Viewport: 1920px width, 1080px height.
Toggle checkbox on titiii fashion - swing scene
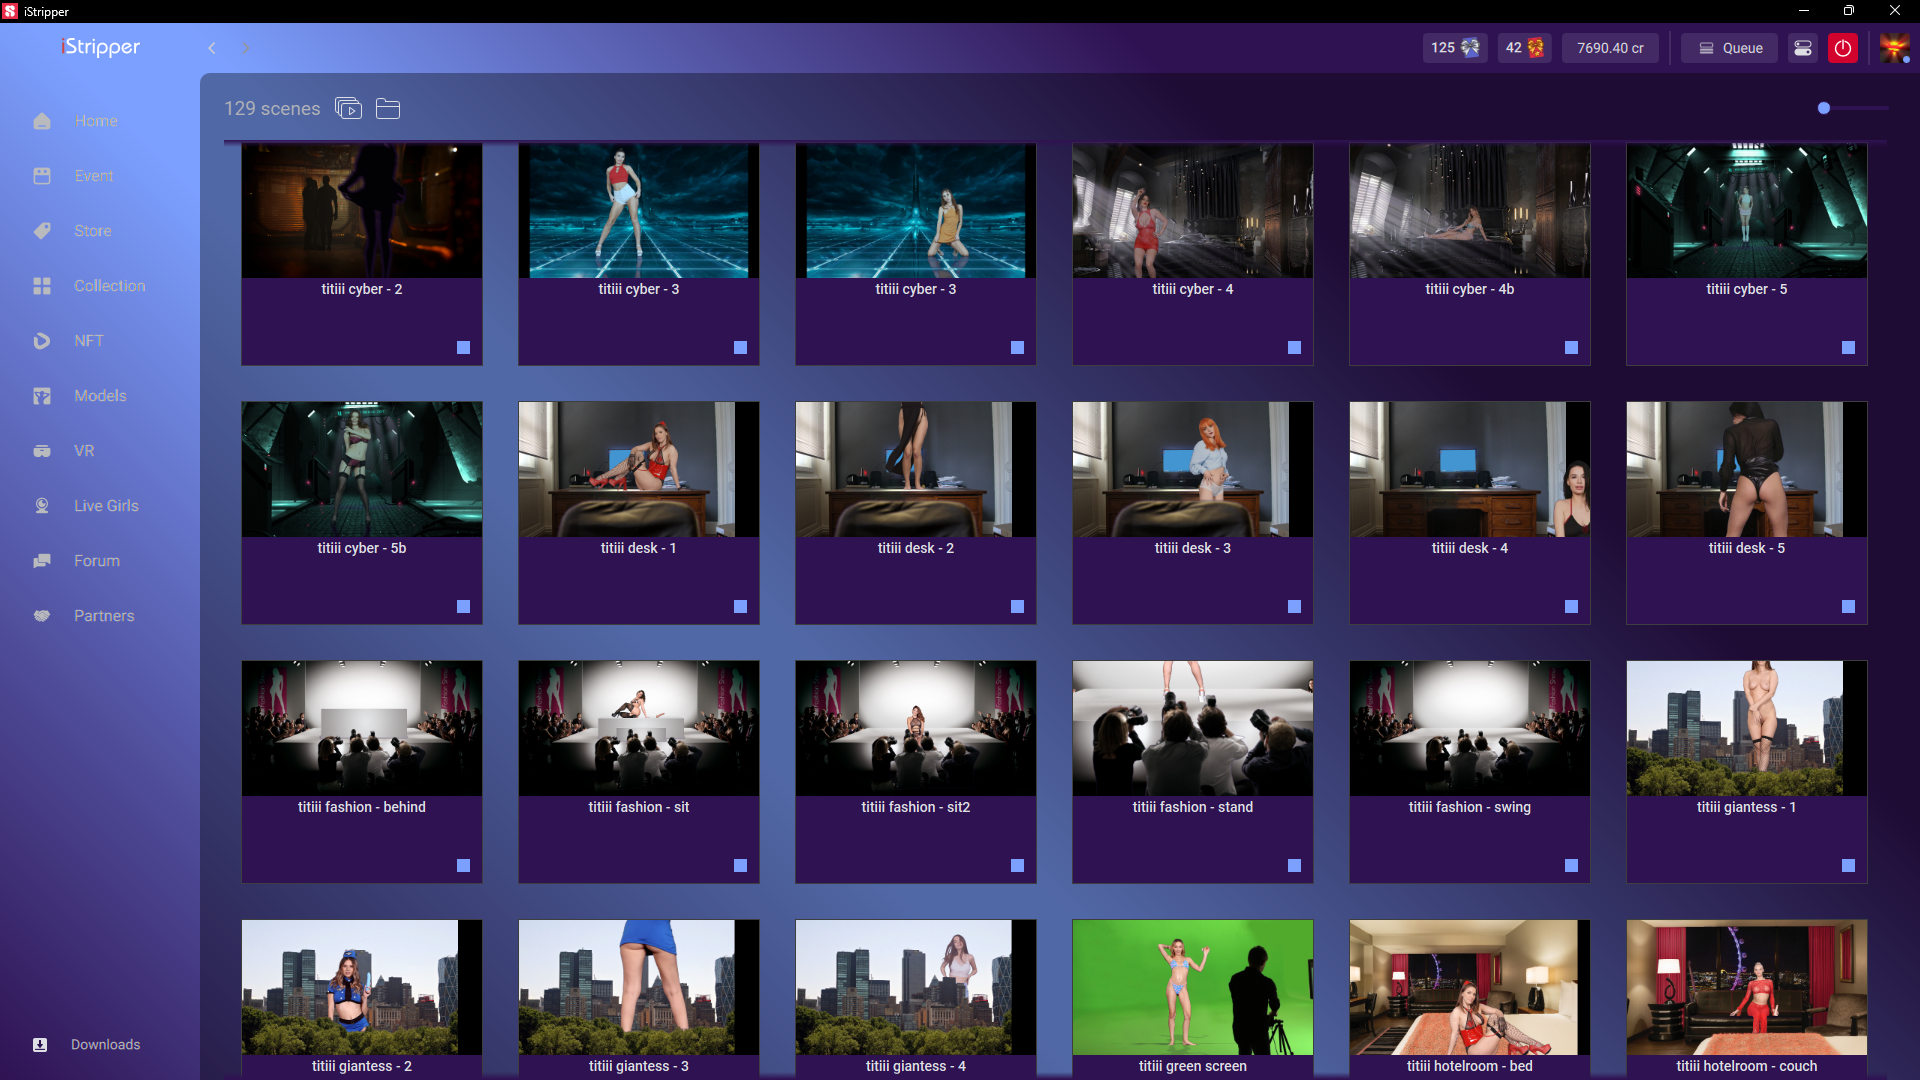pyautogui.click(x=1571, y=865)
